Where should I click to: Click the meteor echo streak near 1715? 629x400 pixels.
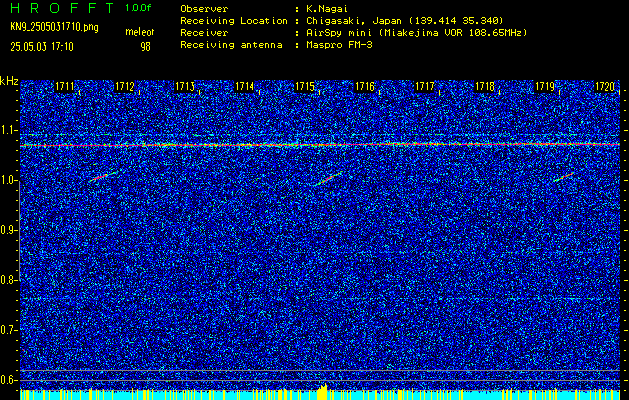pyautogui.click(x=328, y=179)
